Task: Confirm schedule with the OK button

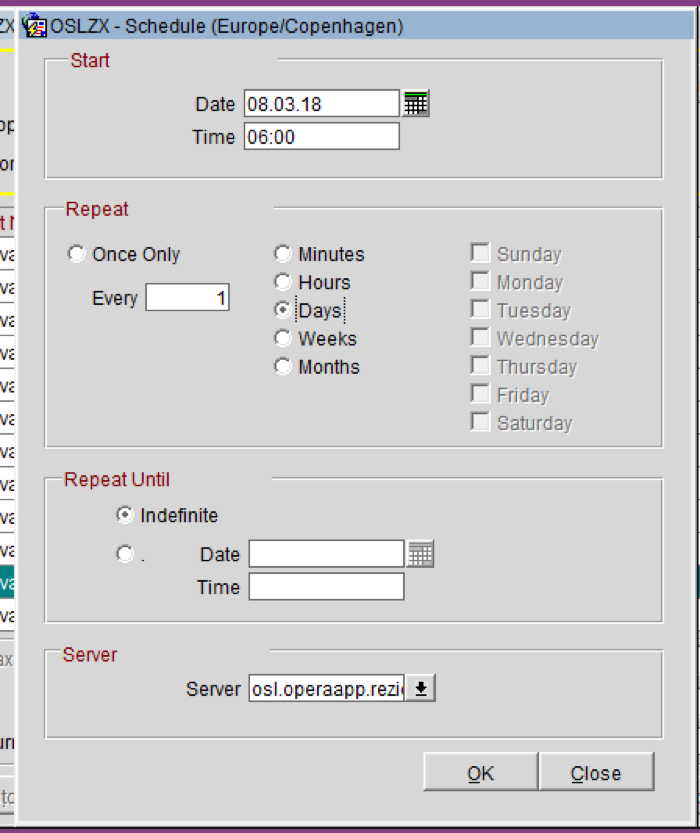Action: tap(481, 772)
